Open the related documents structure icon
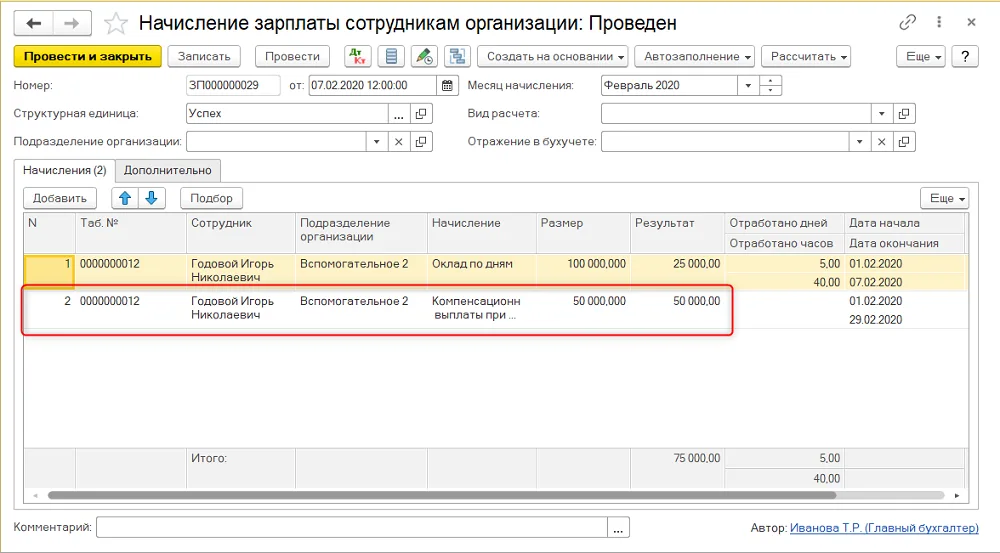 pyautogui.click(x=457, y=56)
